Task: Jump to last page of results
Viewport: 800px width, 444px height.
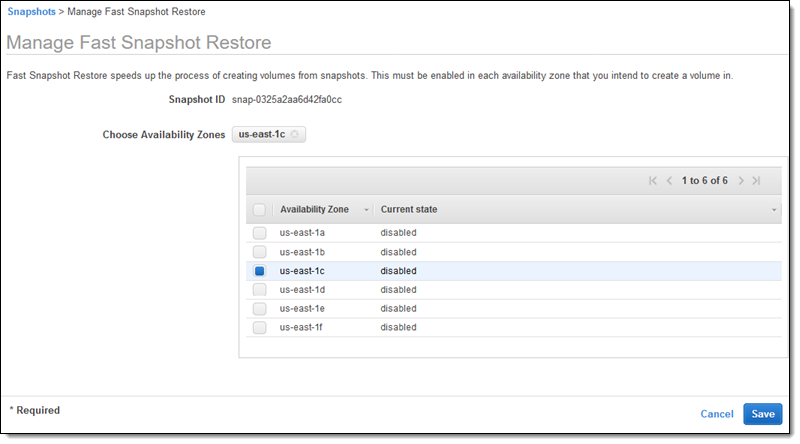Action: pyautogui.click(x=757, y=181)
